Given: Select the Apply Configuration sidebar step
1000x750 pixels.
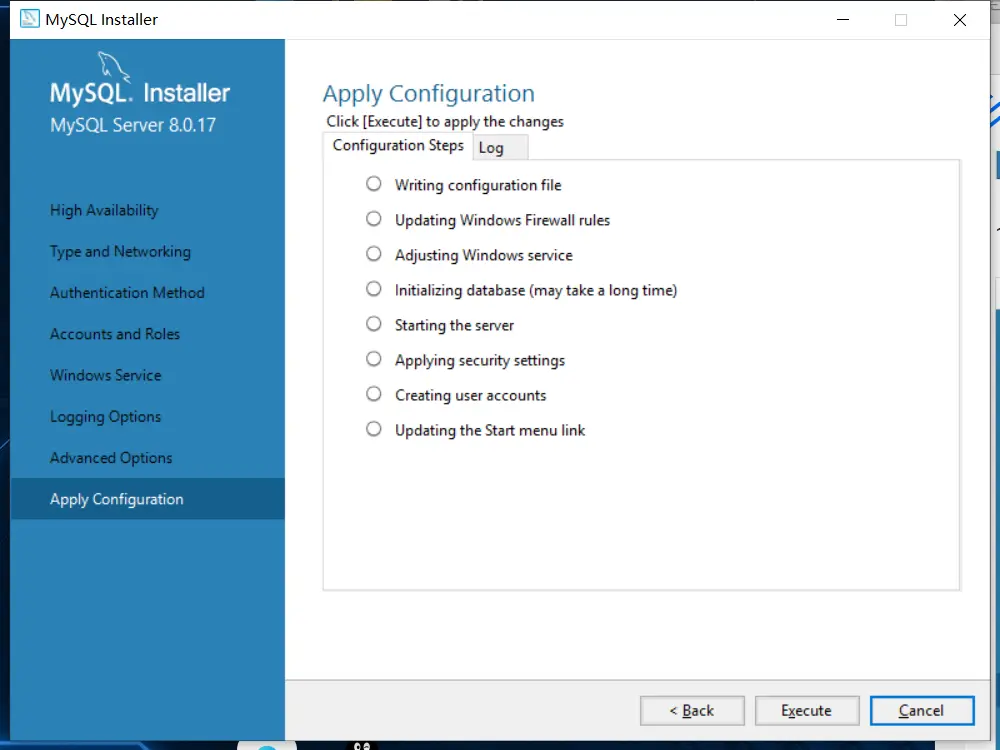Looking at the screenshot, I should coord(147,499).
